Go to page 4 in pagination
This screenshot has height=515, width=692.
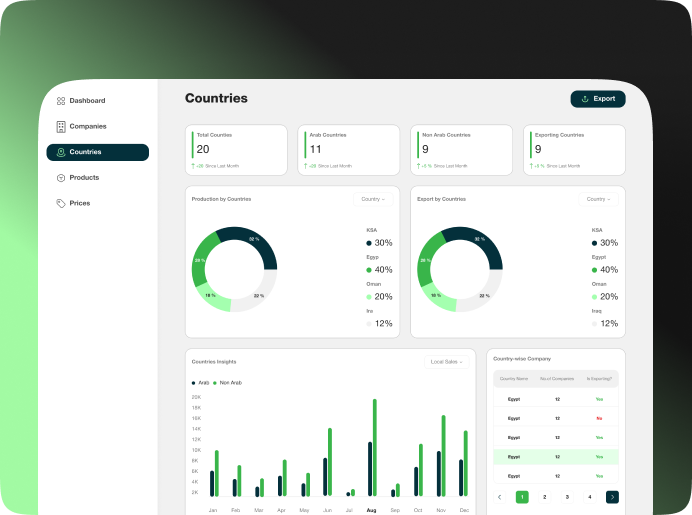pyautogui.click(x=590, y=497)
